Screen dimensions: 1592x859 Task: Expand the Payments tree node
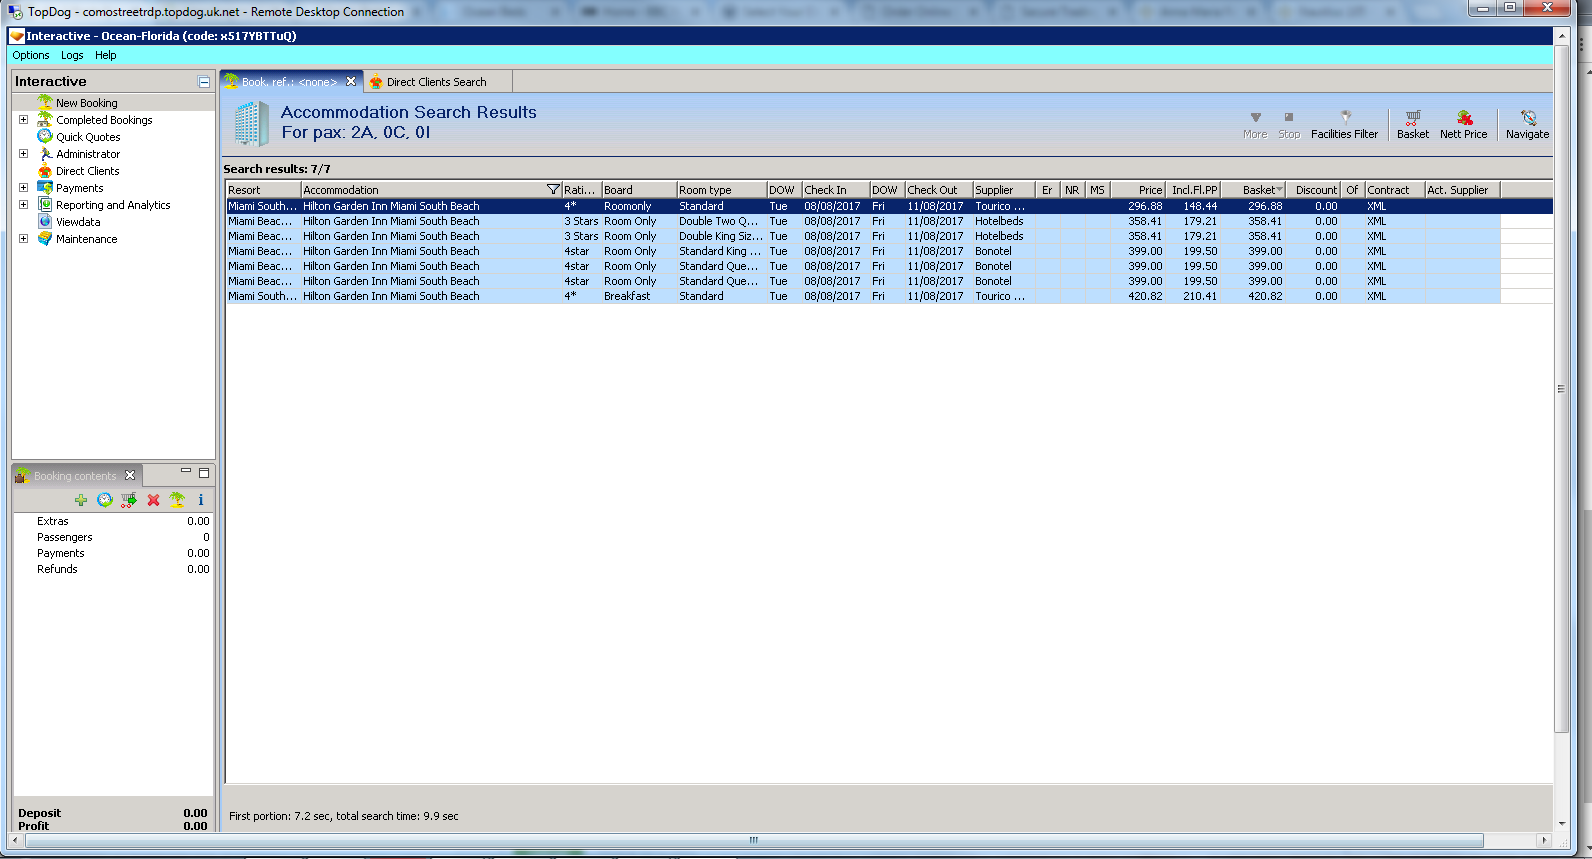(24, 188)
